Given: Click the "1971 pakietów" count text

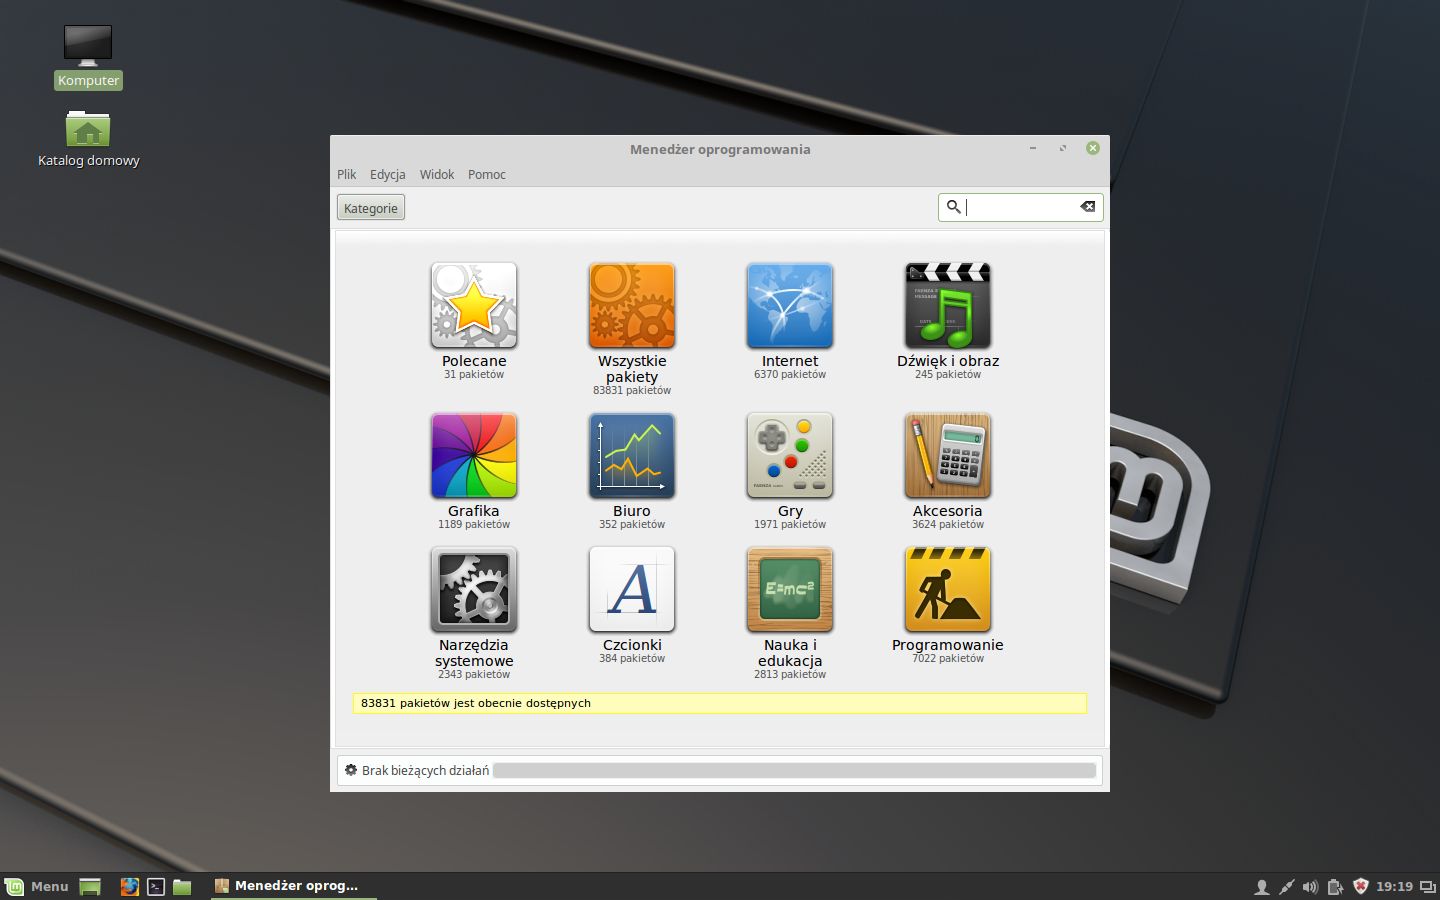Looking at the screenshot, I should [790, 525].
